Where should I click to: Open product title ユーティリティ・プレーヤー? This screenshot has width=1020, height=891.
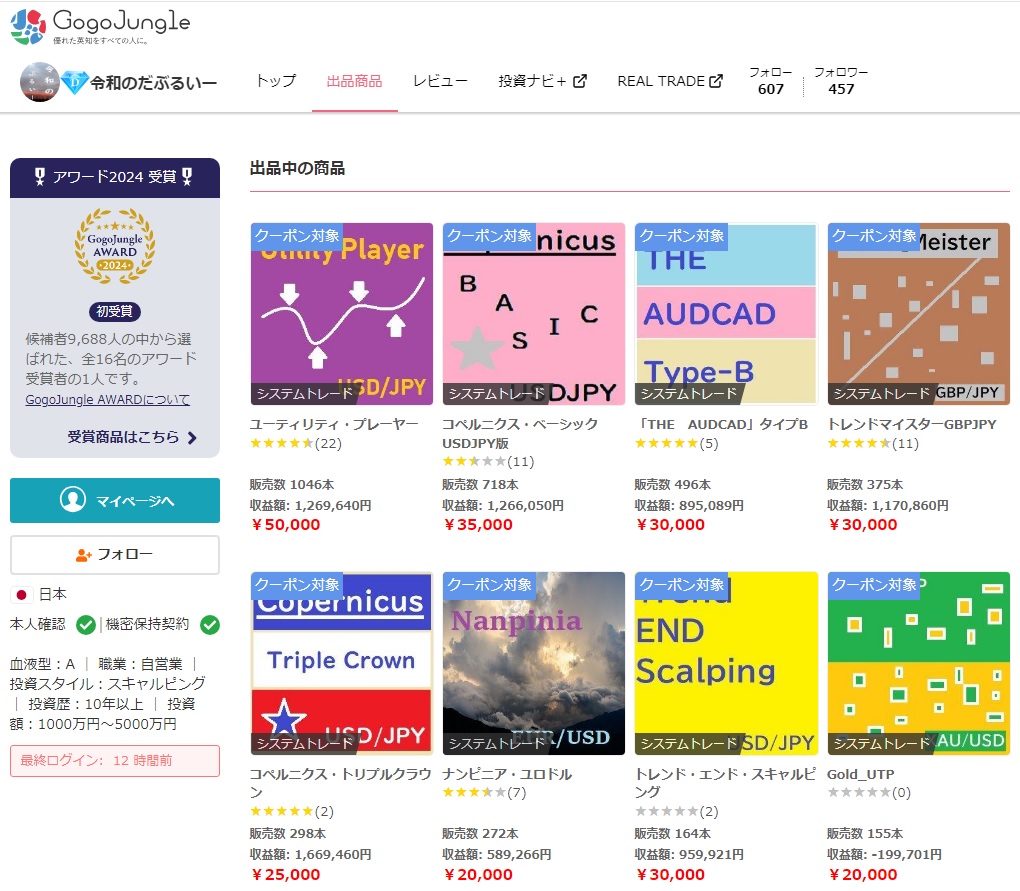pyautogui.click(x=334, y=424)
